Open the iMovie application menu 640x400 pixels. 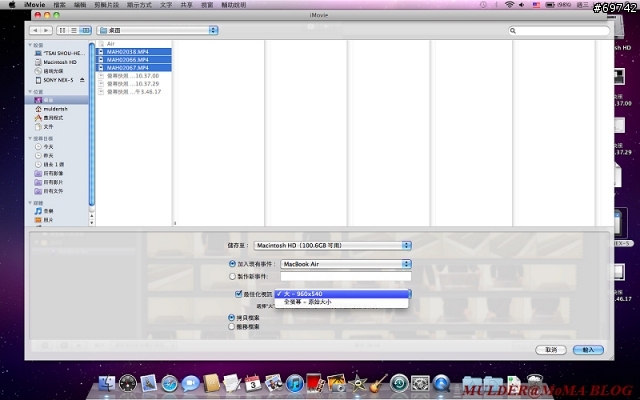[x=35, y=5]
